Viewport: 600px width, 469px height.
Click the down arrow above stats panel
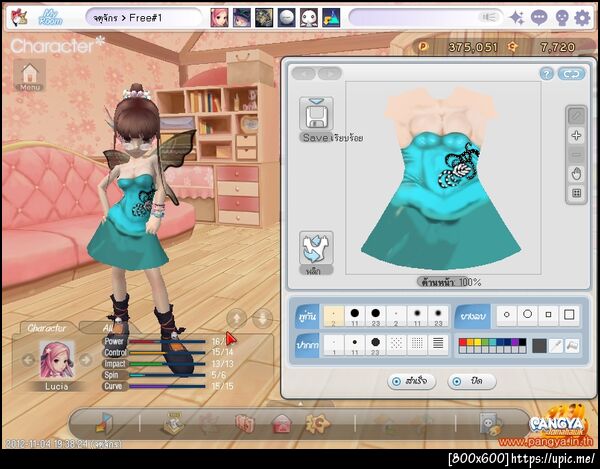point(262,318)
